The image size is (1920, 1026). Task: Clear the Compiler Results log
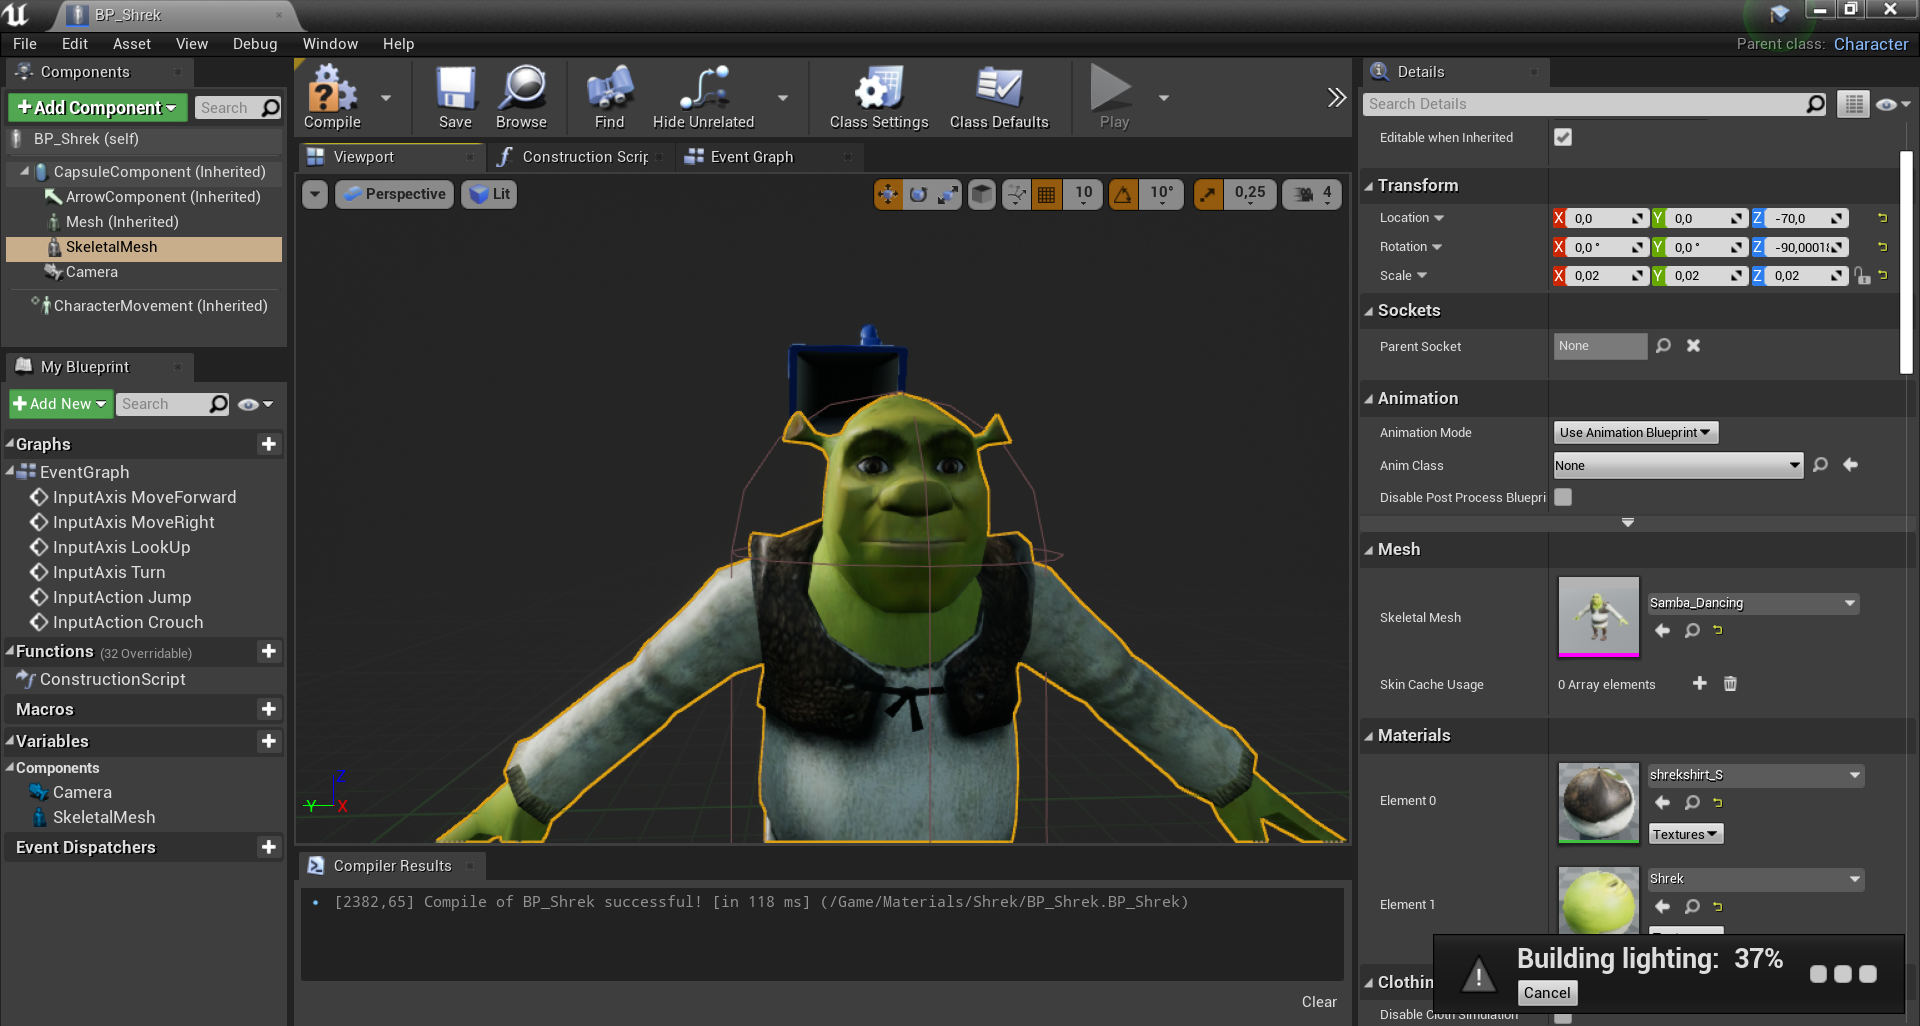1319,1002
